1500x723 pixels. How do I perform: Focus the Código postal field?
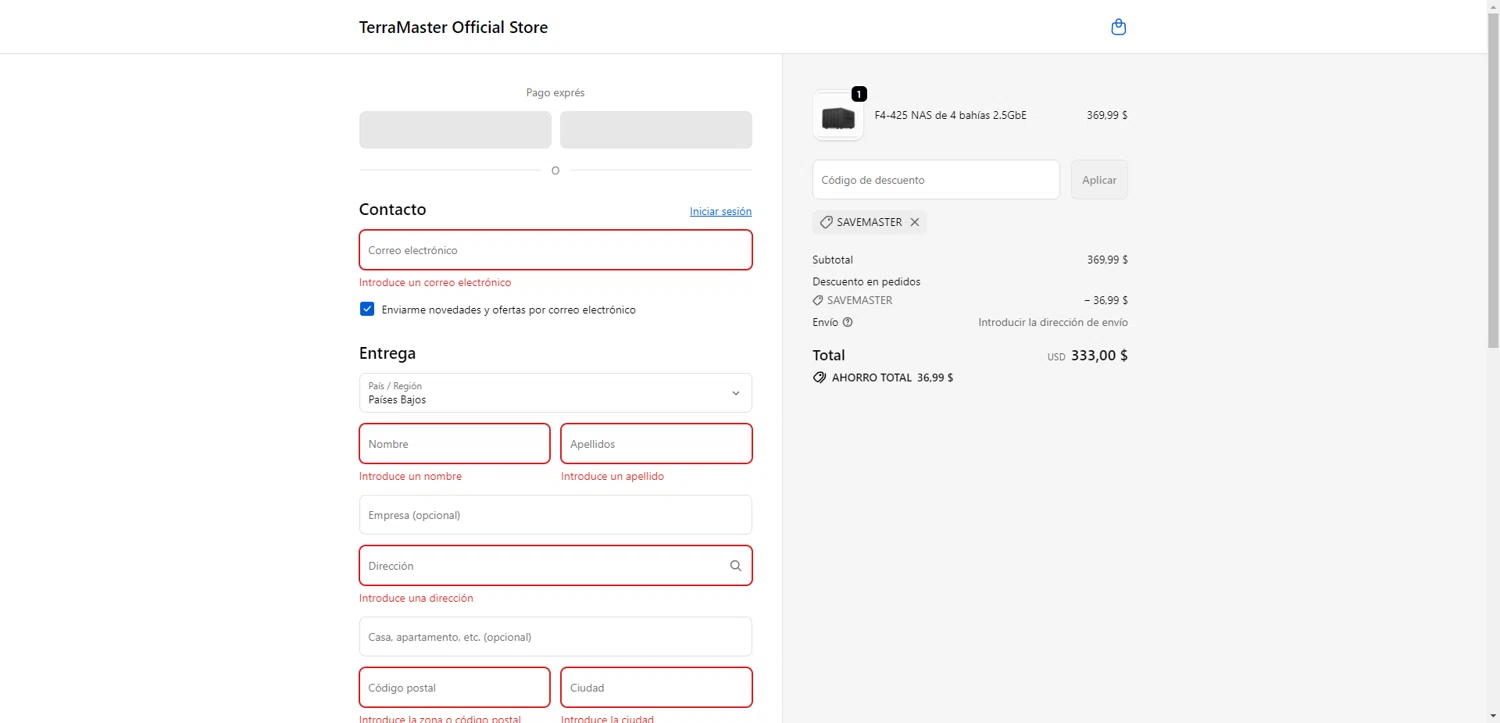pyautogui.click(x=455, y=687)
